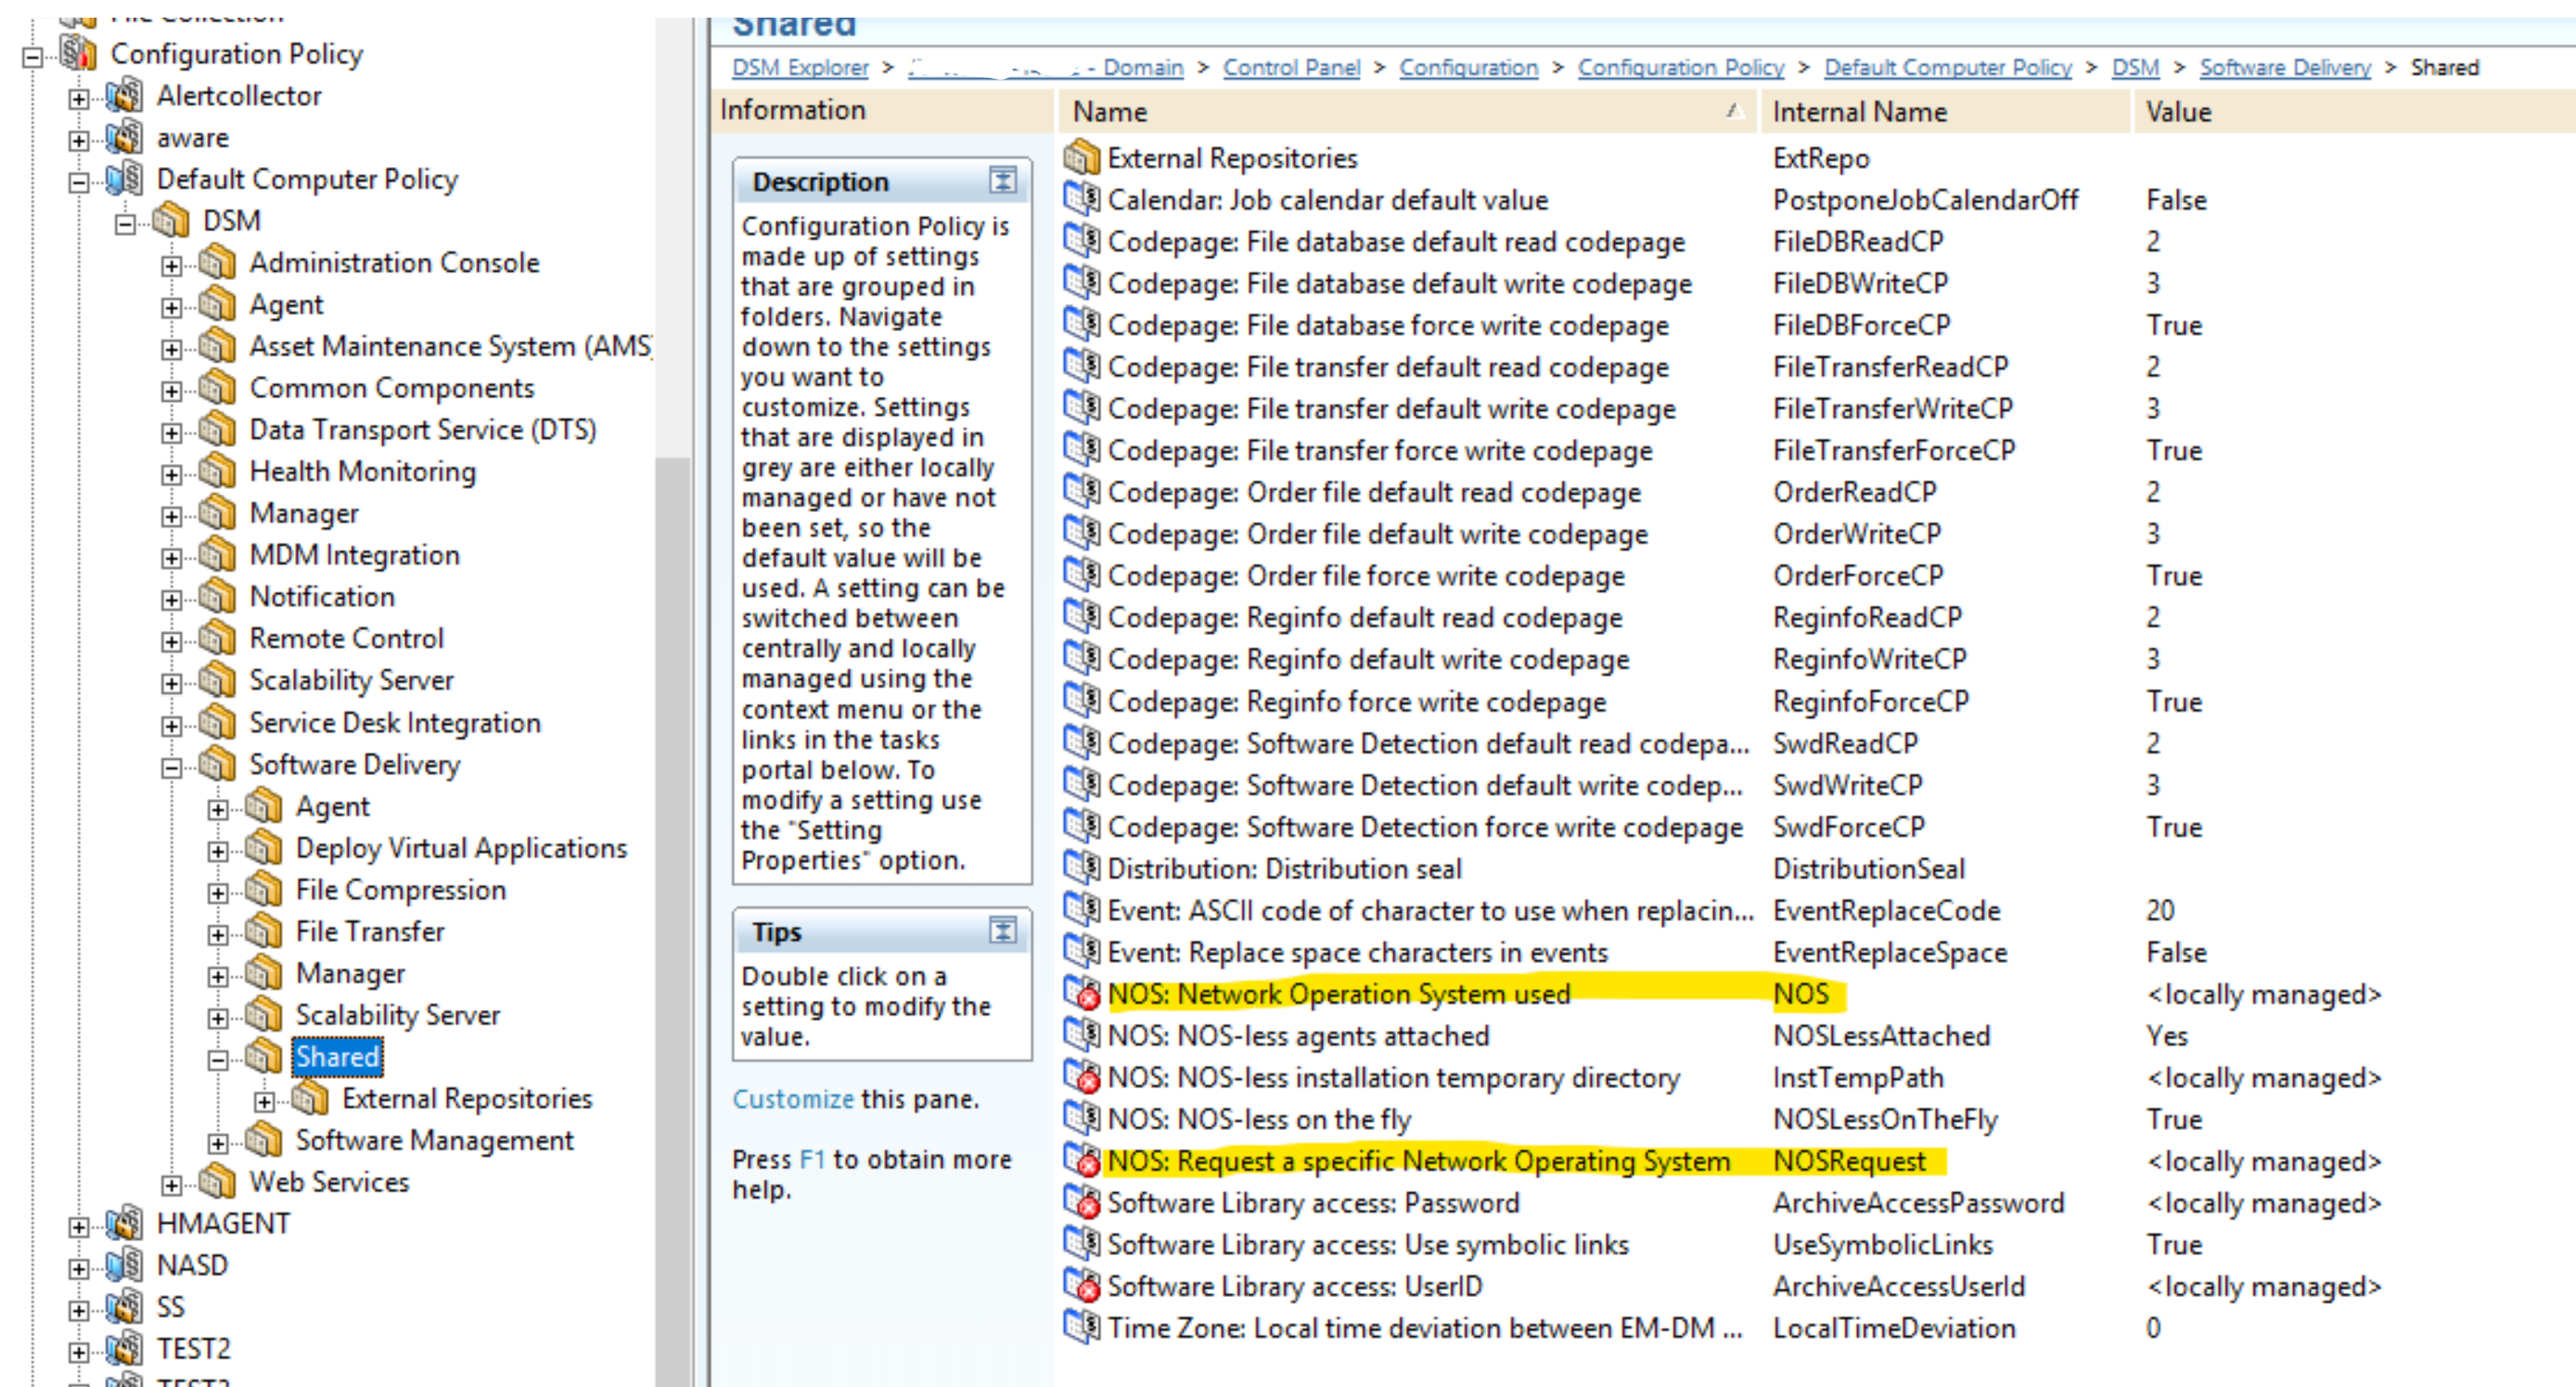Screen dimensions: 2576x1387
Task: Sort by the Internal Name column header
Action: pos(1859,112)
